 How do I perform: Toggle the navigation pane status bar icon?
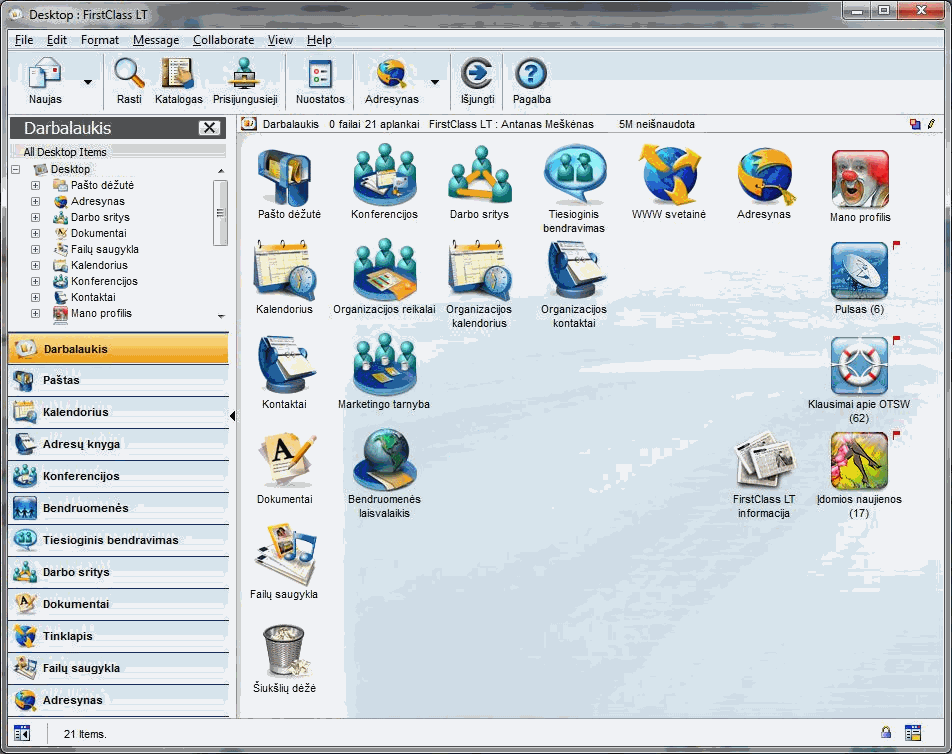coord(22,733)
